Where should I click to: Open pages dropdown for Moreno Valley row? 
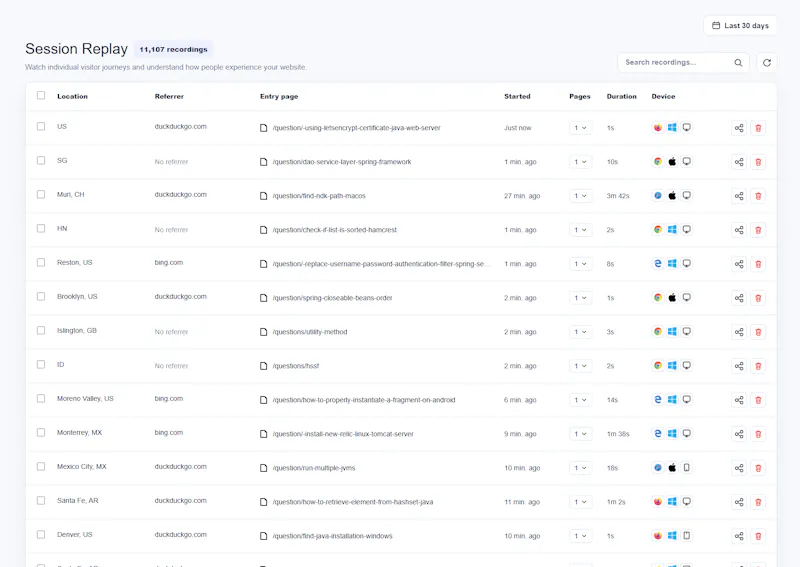point(581,400)
